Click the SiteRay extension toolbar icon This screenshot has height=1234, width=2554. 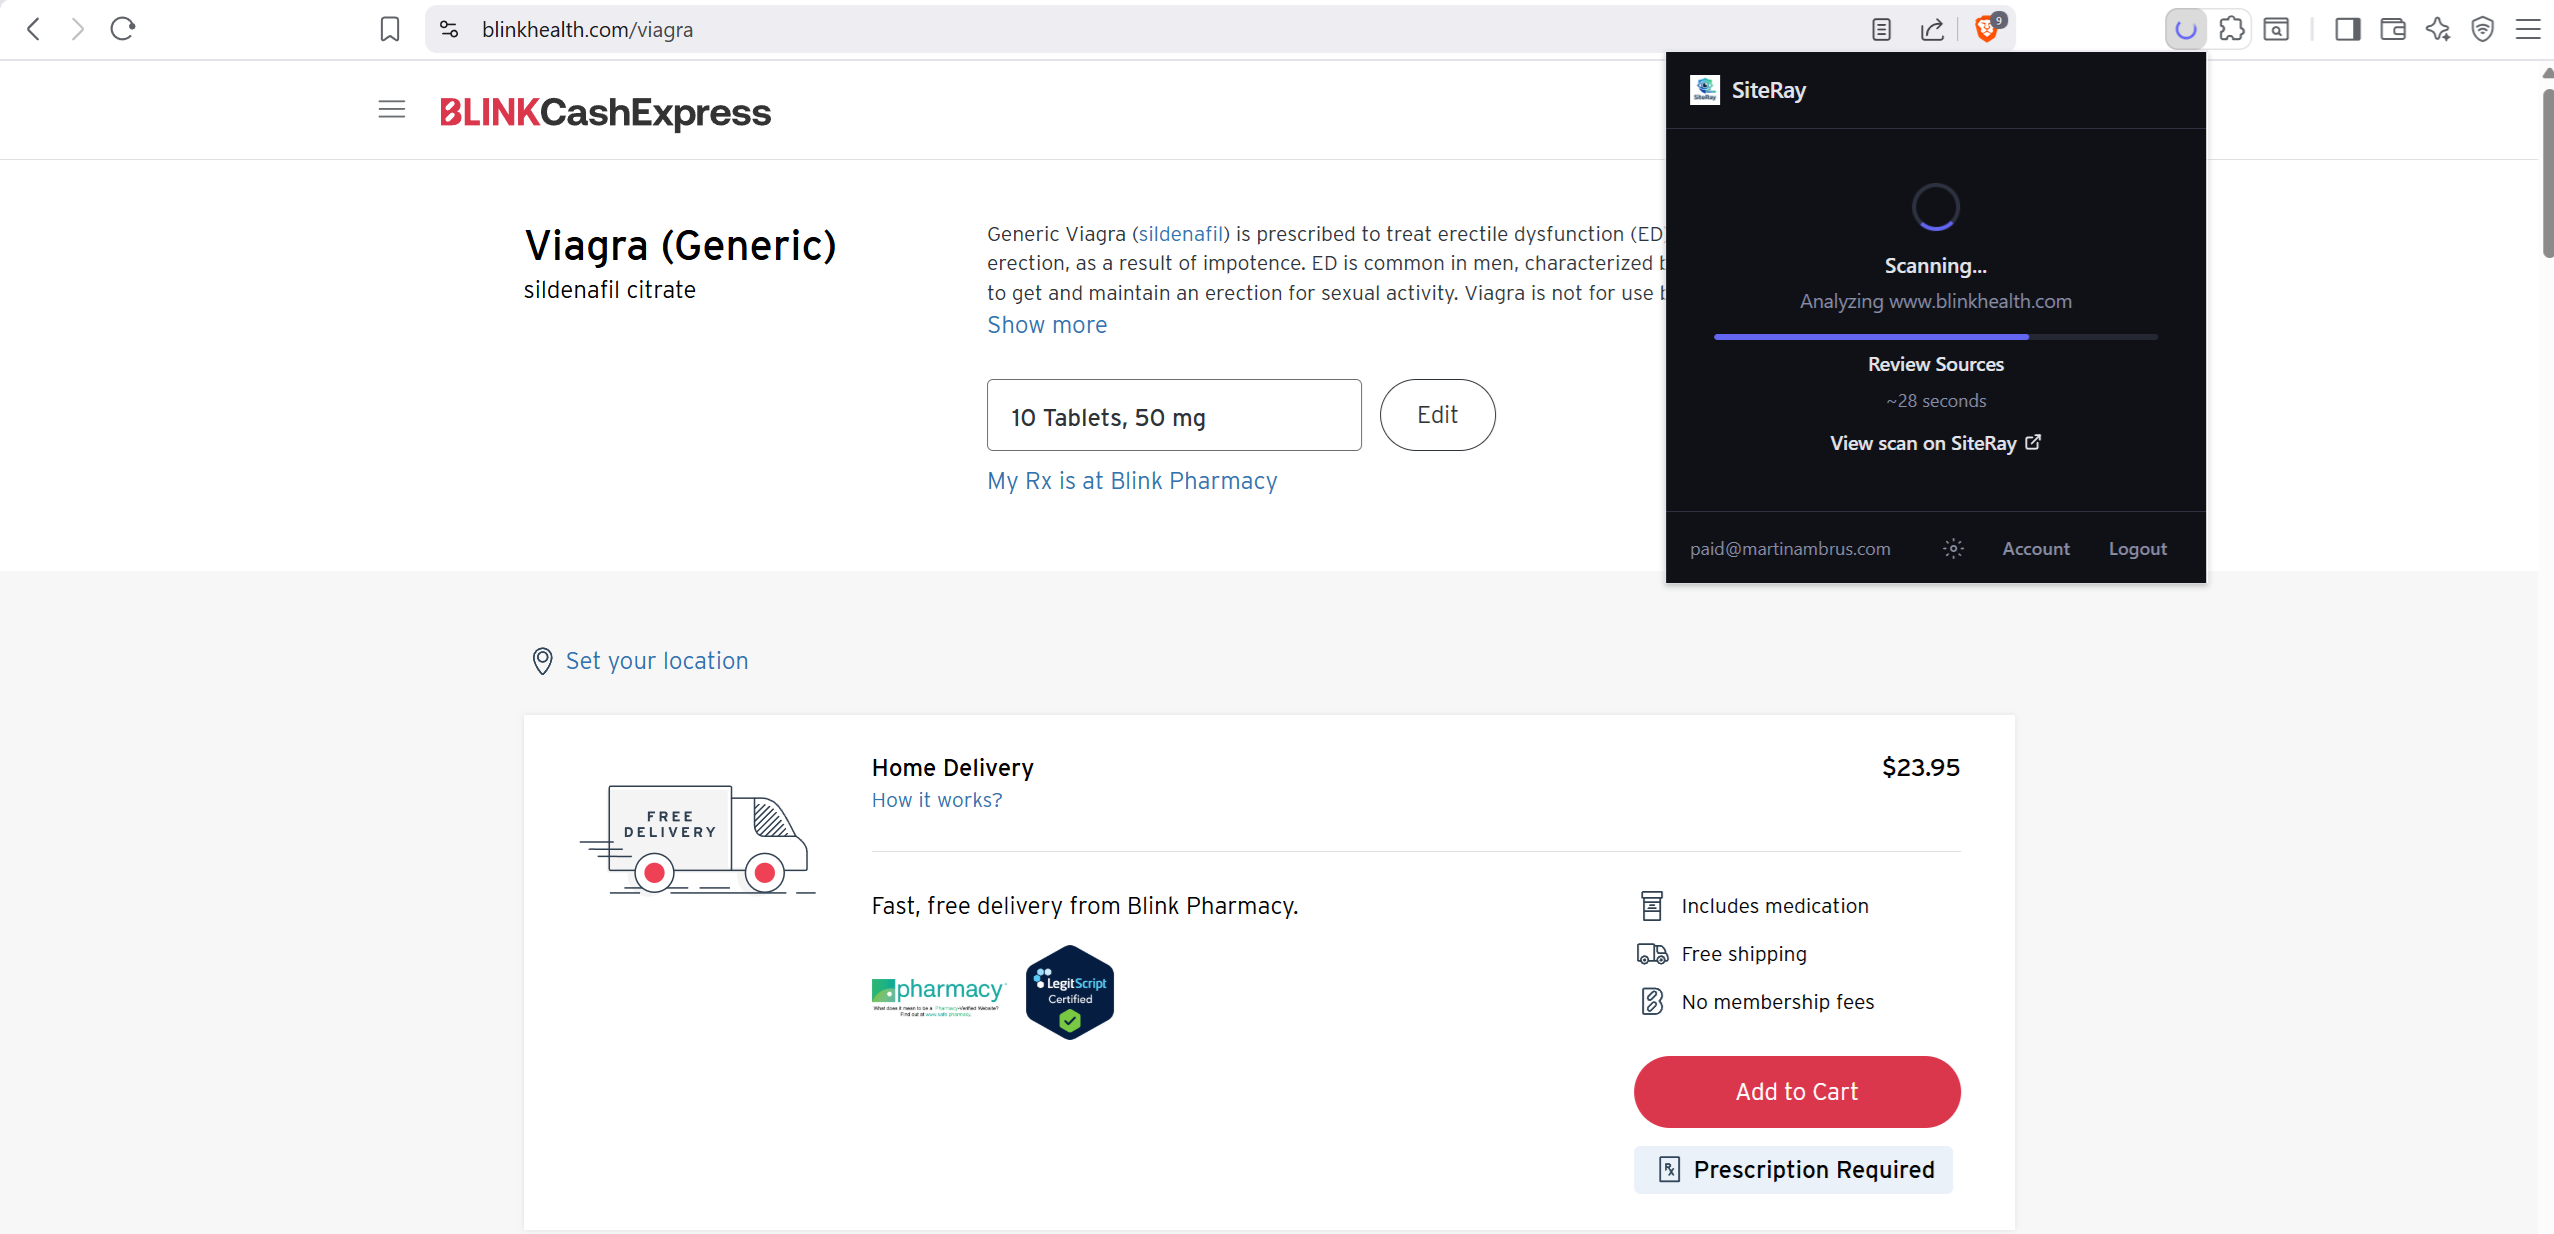(x=2186, y=29)
